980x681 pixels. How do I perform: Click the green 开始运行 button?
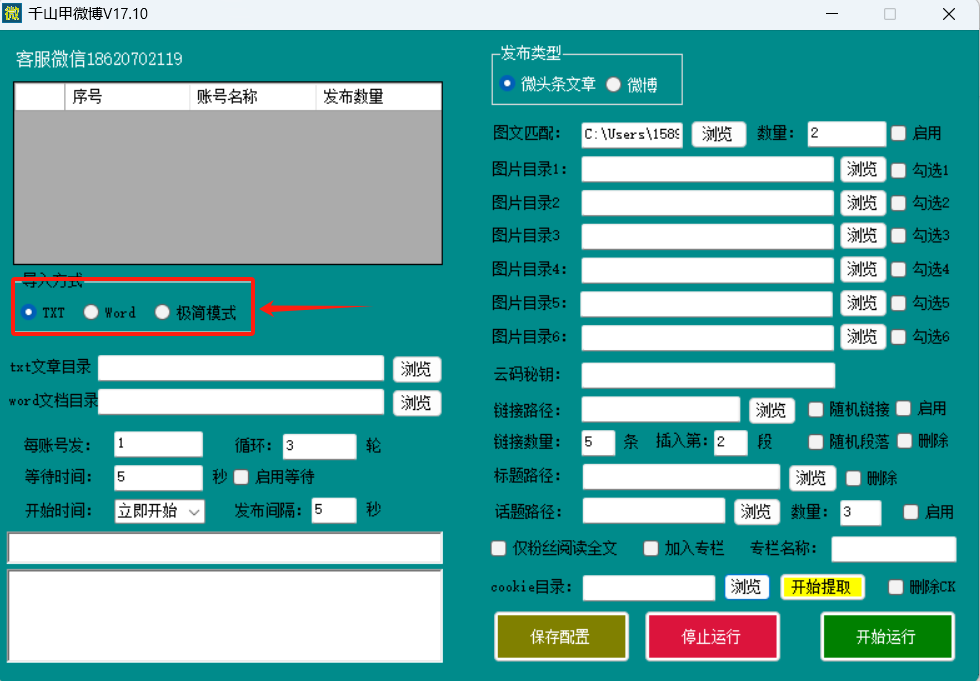click(x=887, y=637)
